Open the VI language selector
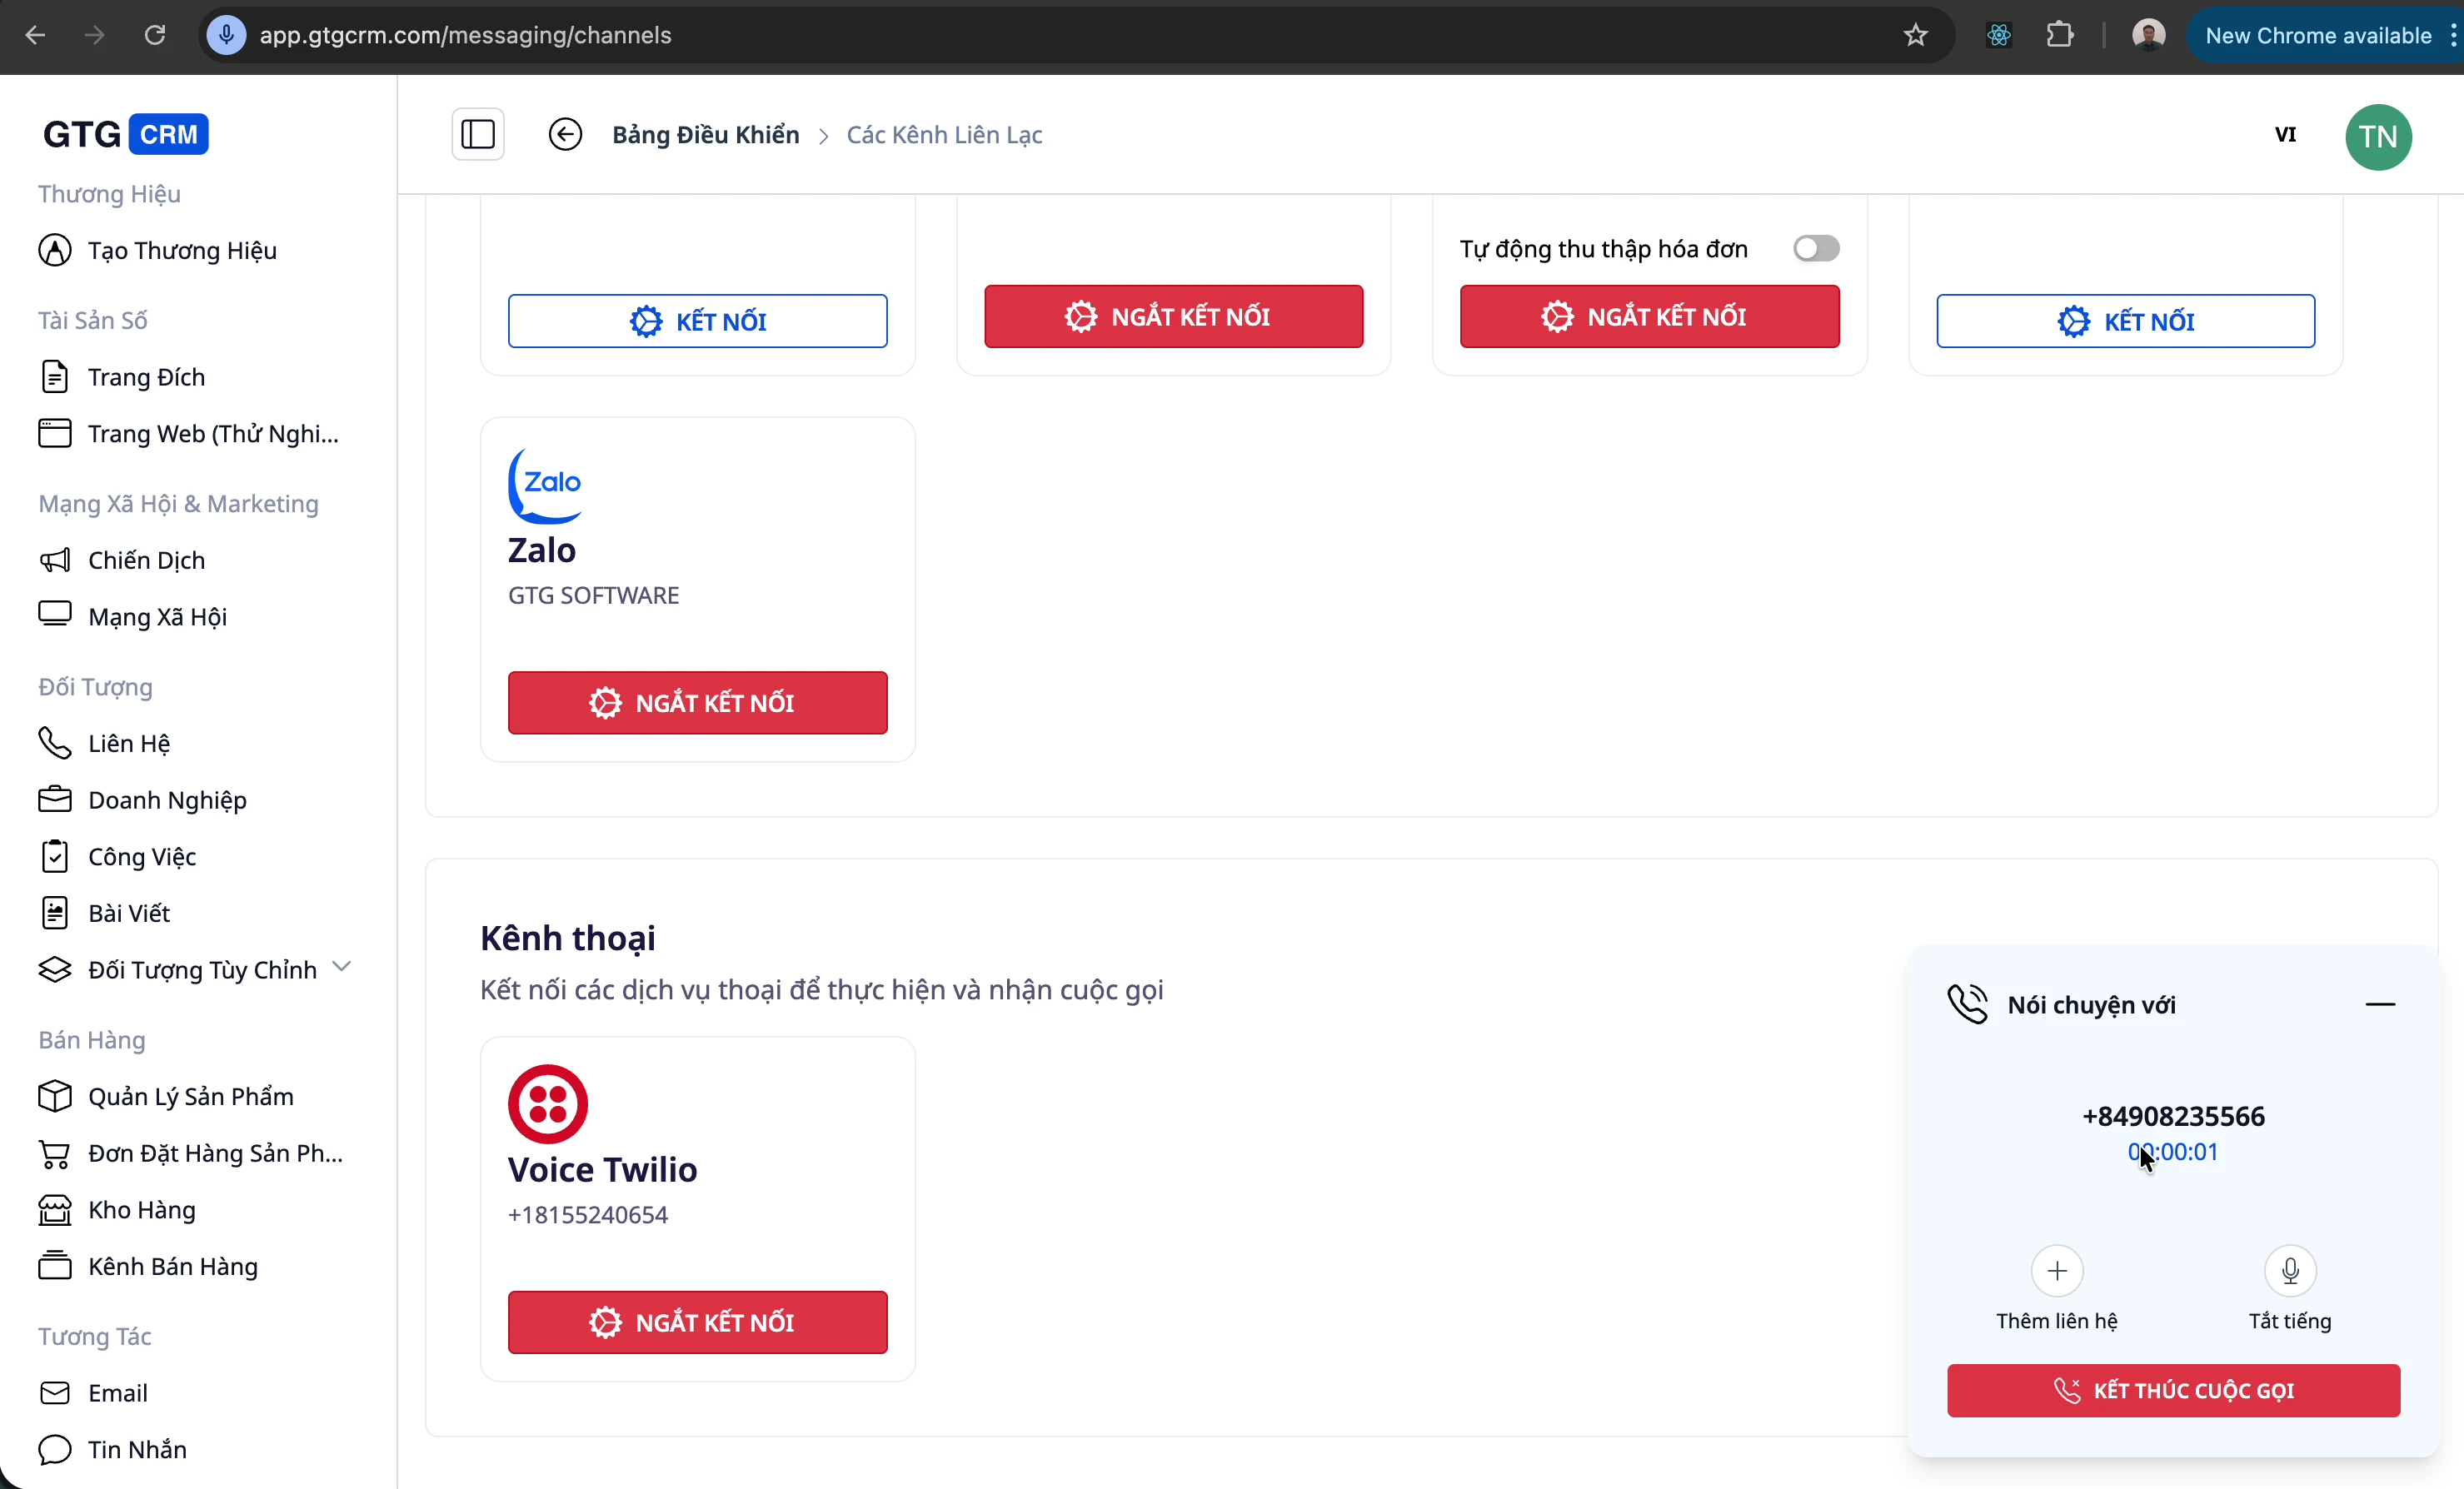Viewport: 2464px width, 1489px height. [2287, 134]
